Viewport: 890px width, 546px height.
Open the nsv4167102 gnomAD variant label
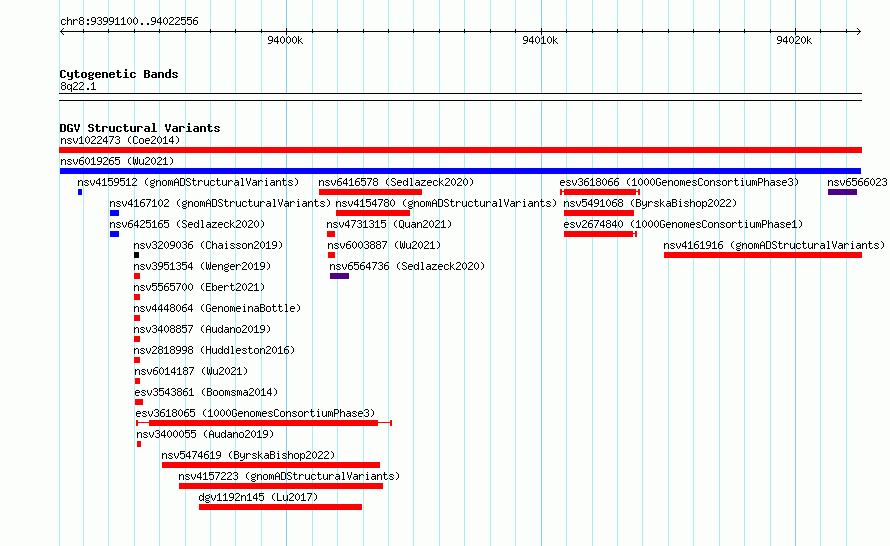coord(220,203)
